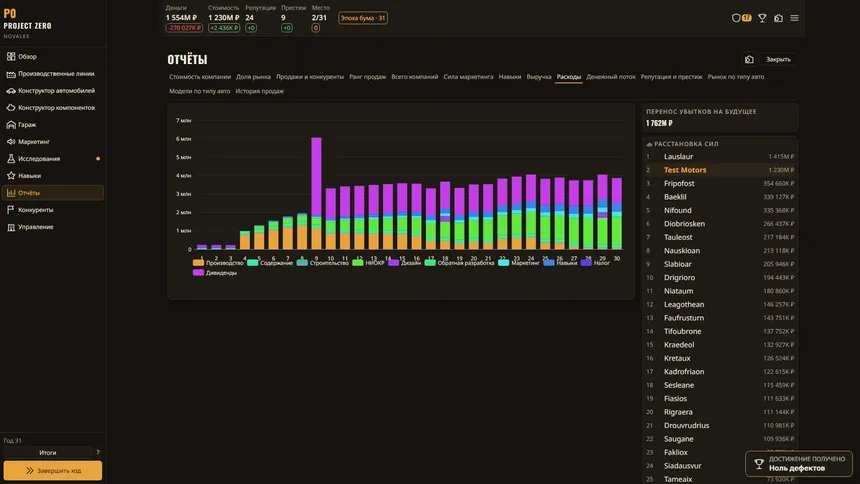Screen dimensions: 860x484
Task: Toggle the НИОКР series in chart legend
Action: (x=369, y=263)
